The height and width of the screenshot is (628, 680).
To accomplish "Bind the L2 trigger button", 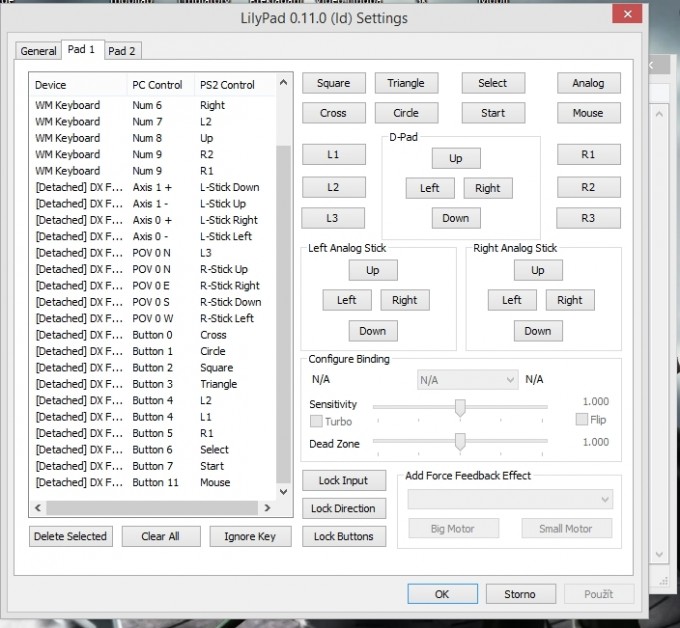I will tap(333, 187).
